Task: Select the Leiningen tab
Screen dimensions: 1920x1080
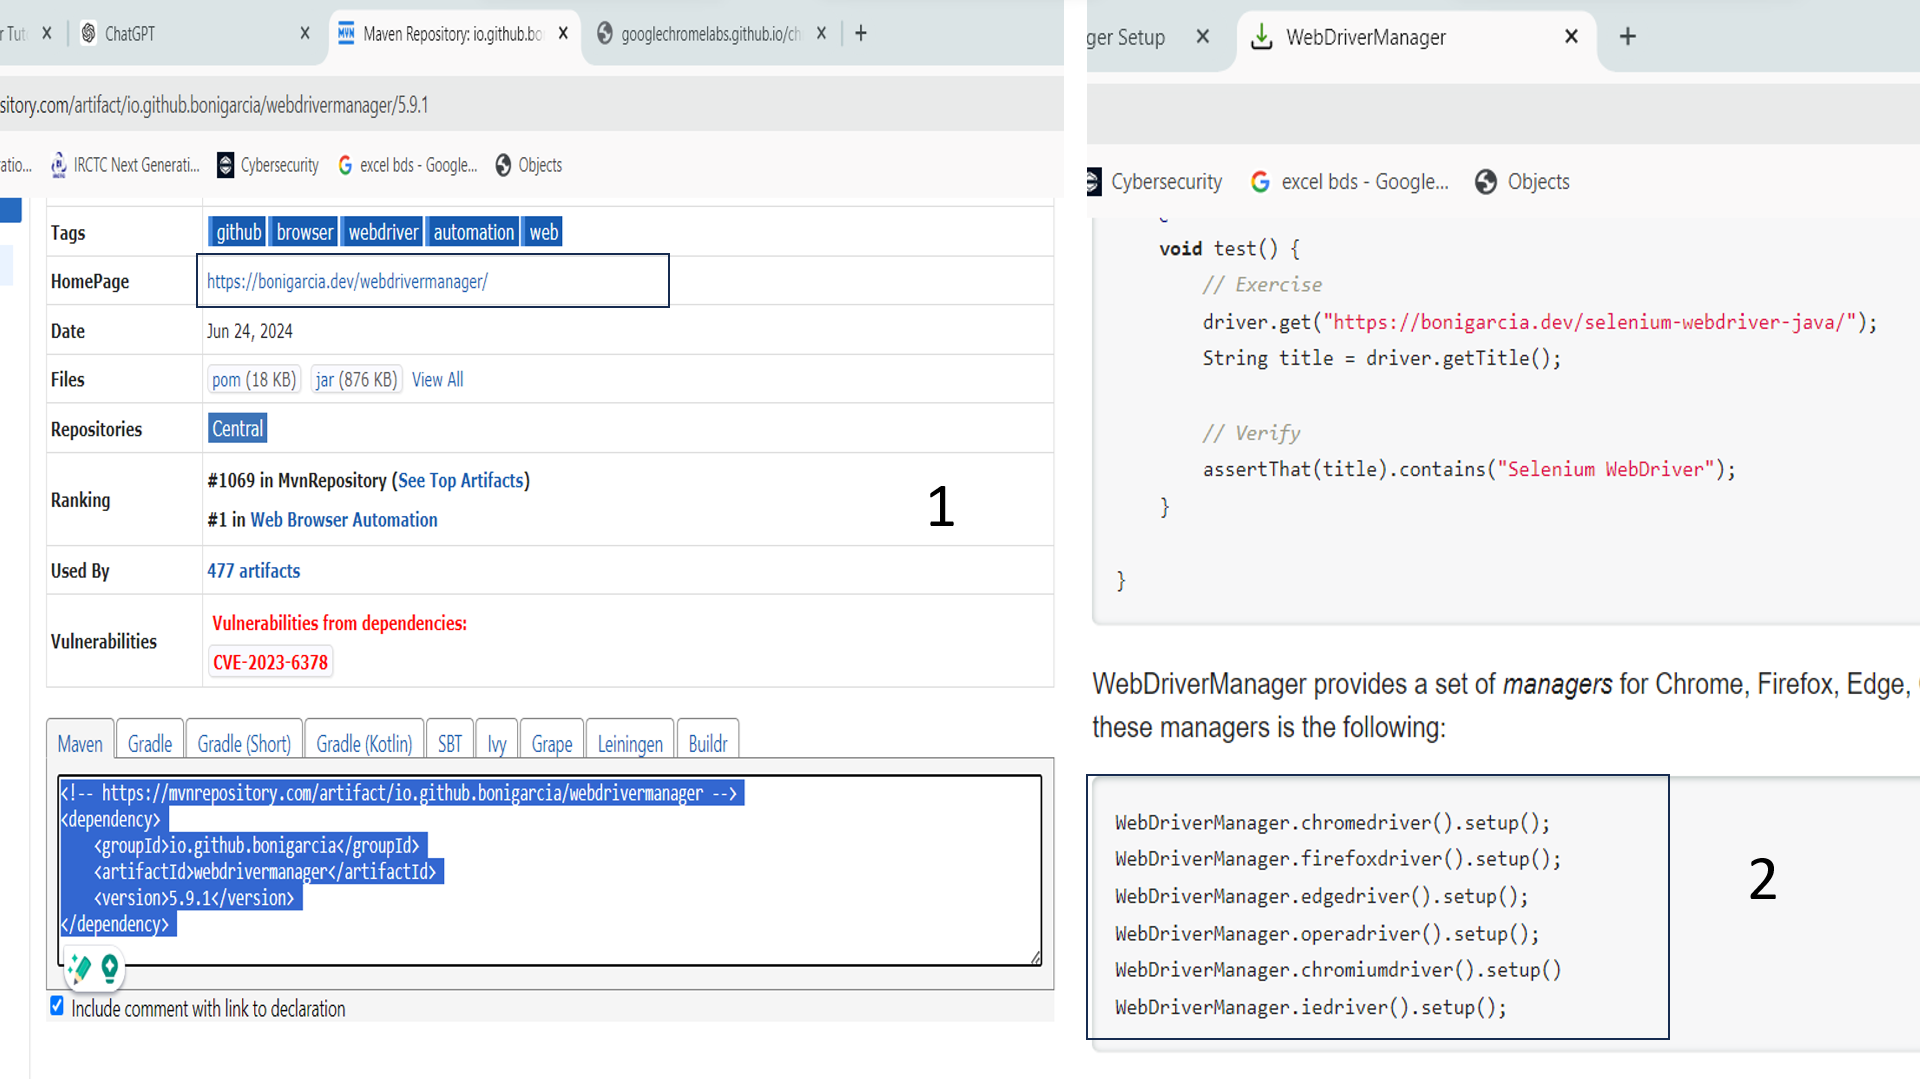Action: coord(629,743)
